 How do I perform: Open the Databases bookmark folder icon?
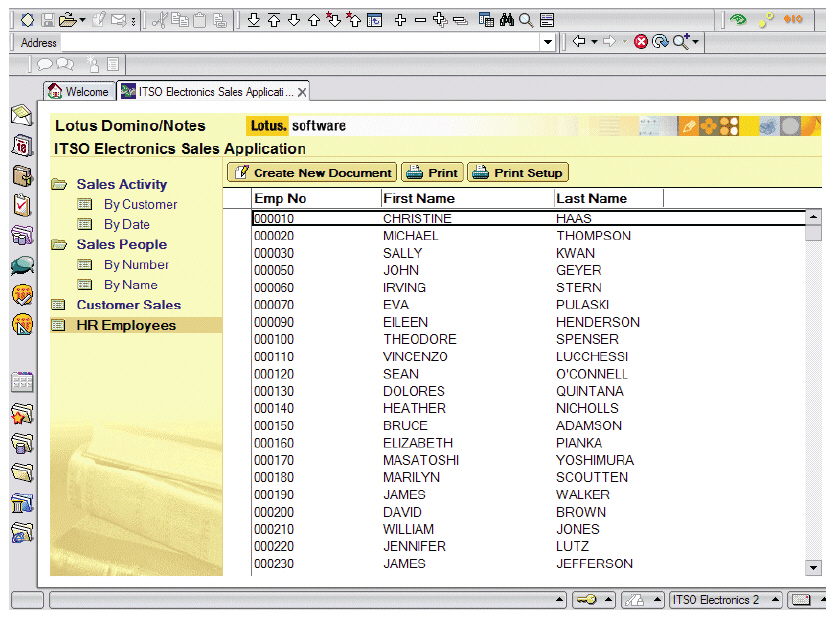[22, 442]
